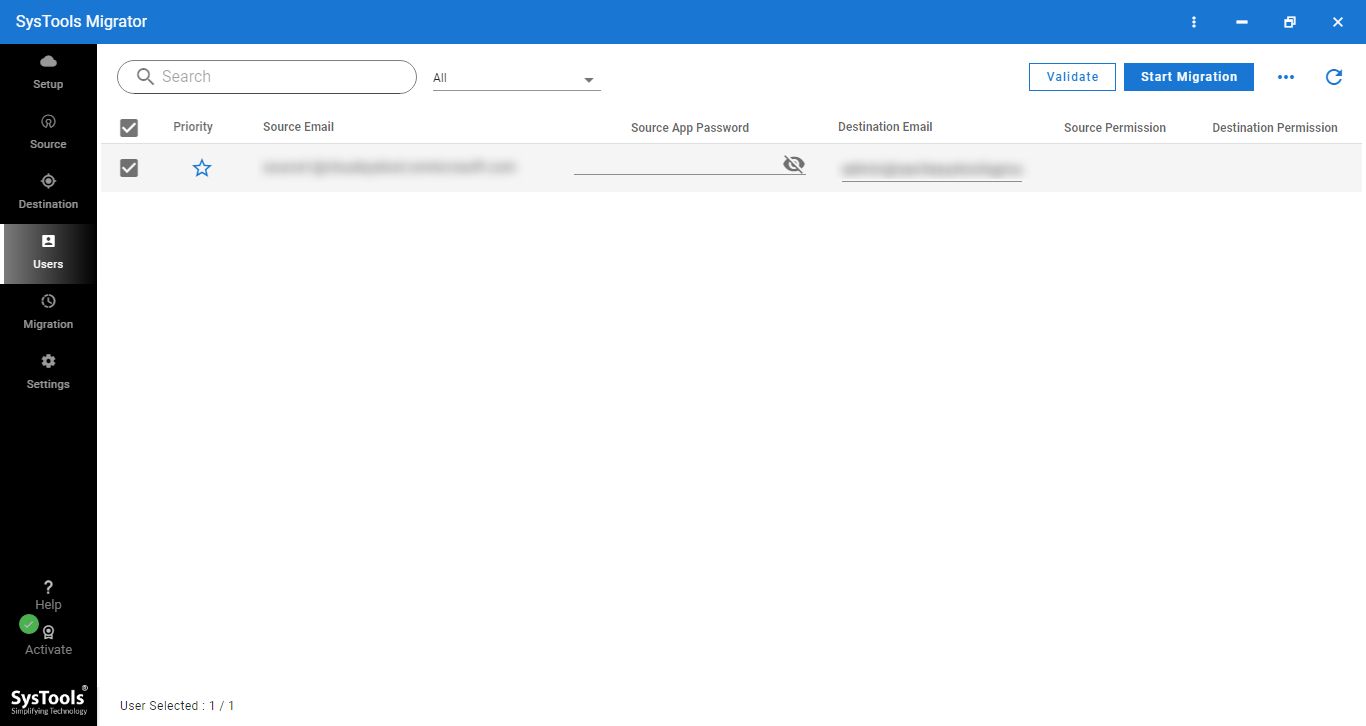
Task: Toggle the select all users checkbox
Action: [129, 127]
